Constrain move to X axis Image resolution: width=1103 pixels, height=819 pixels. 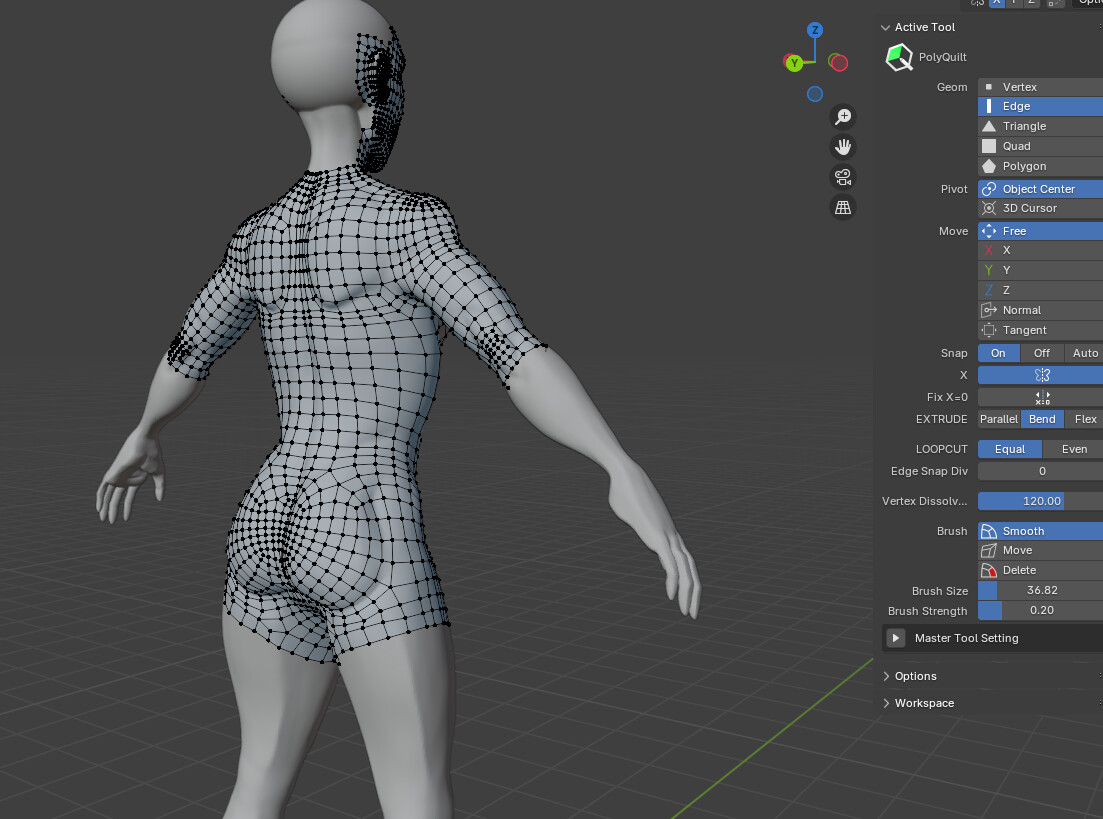1040,250
